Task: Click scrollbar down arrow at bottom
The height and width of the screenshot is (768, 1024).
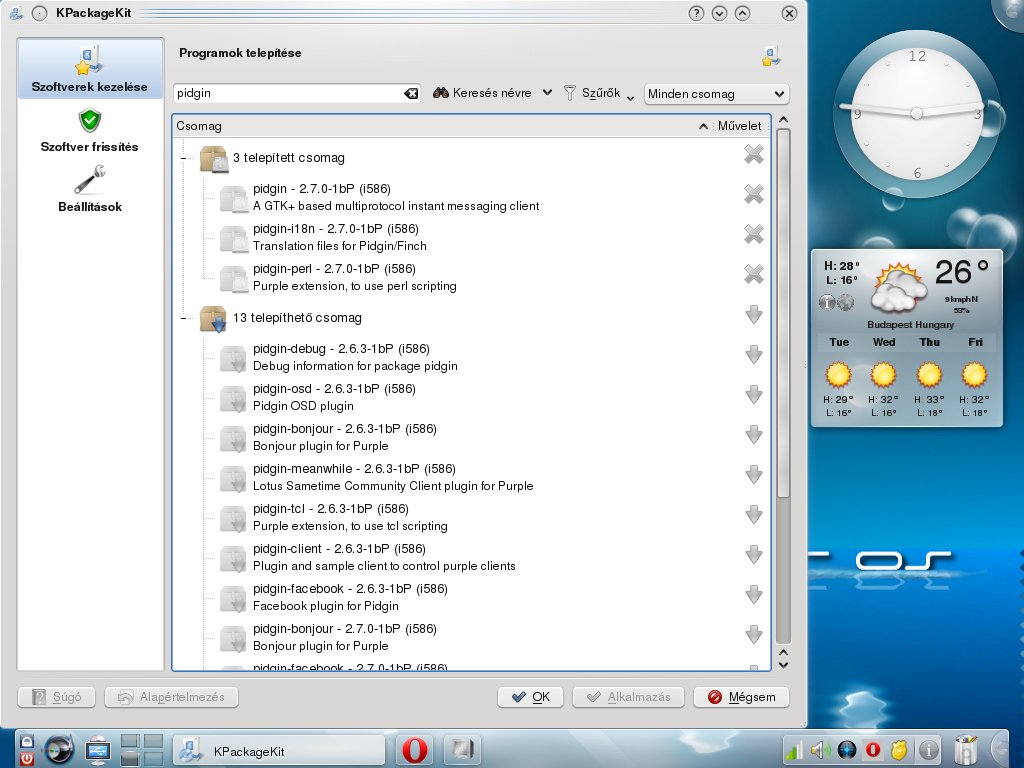Action: tap(784, 665)
